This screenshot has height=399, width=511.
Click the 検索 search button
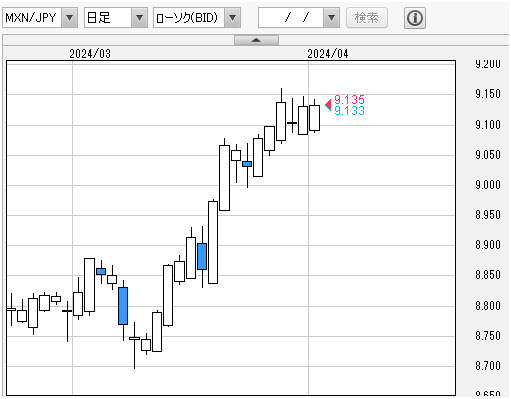pos(367,18)
